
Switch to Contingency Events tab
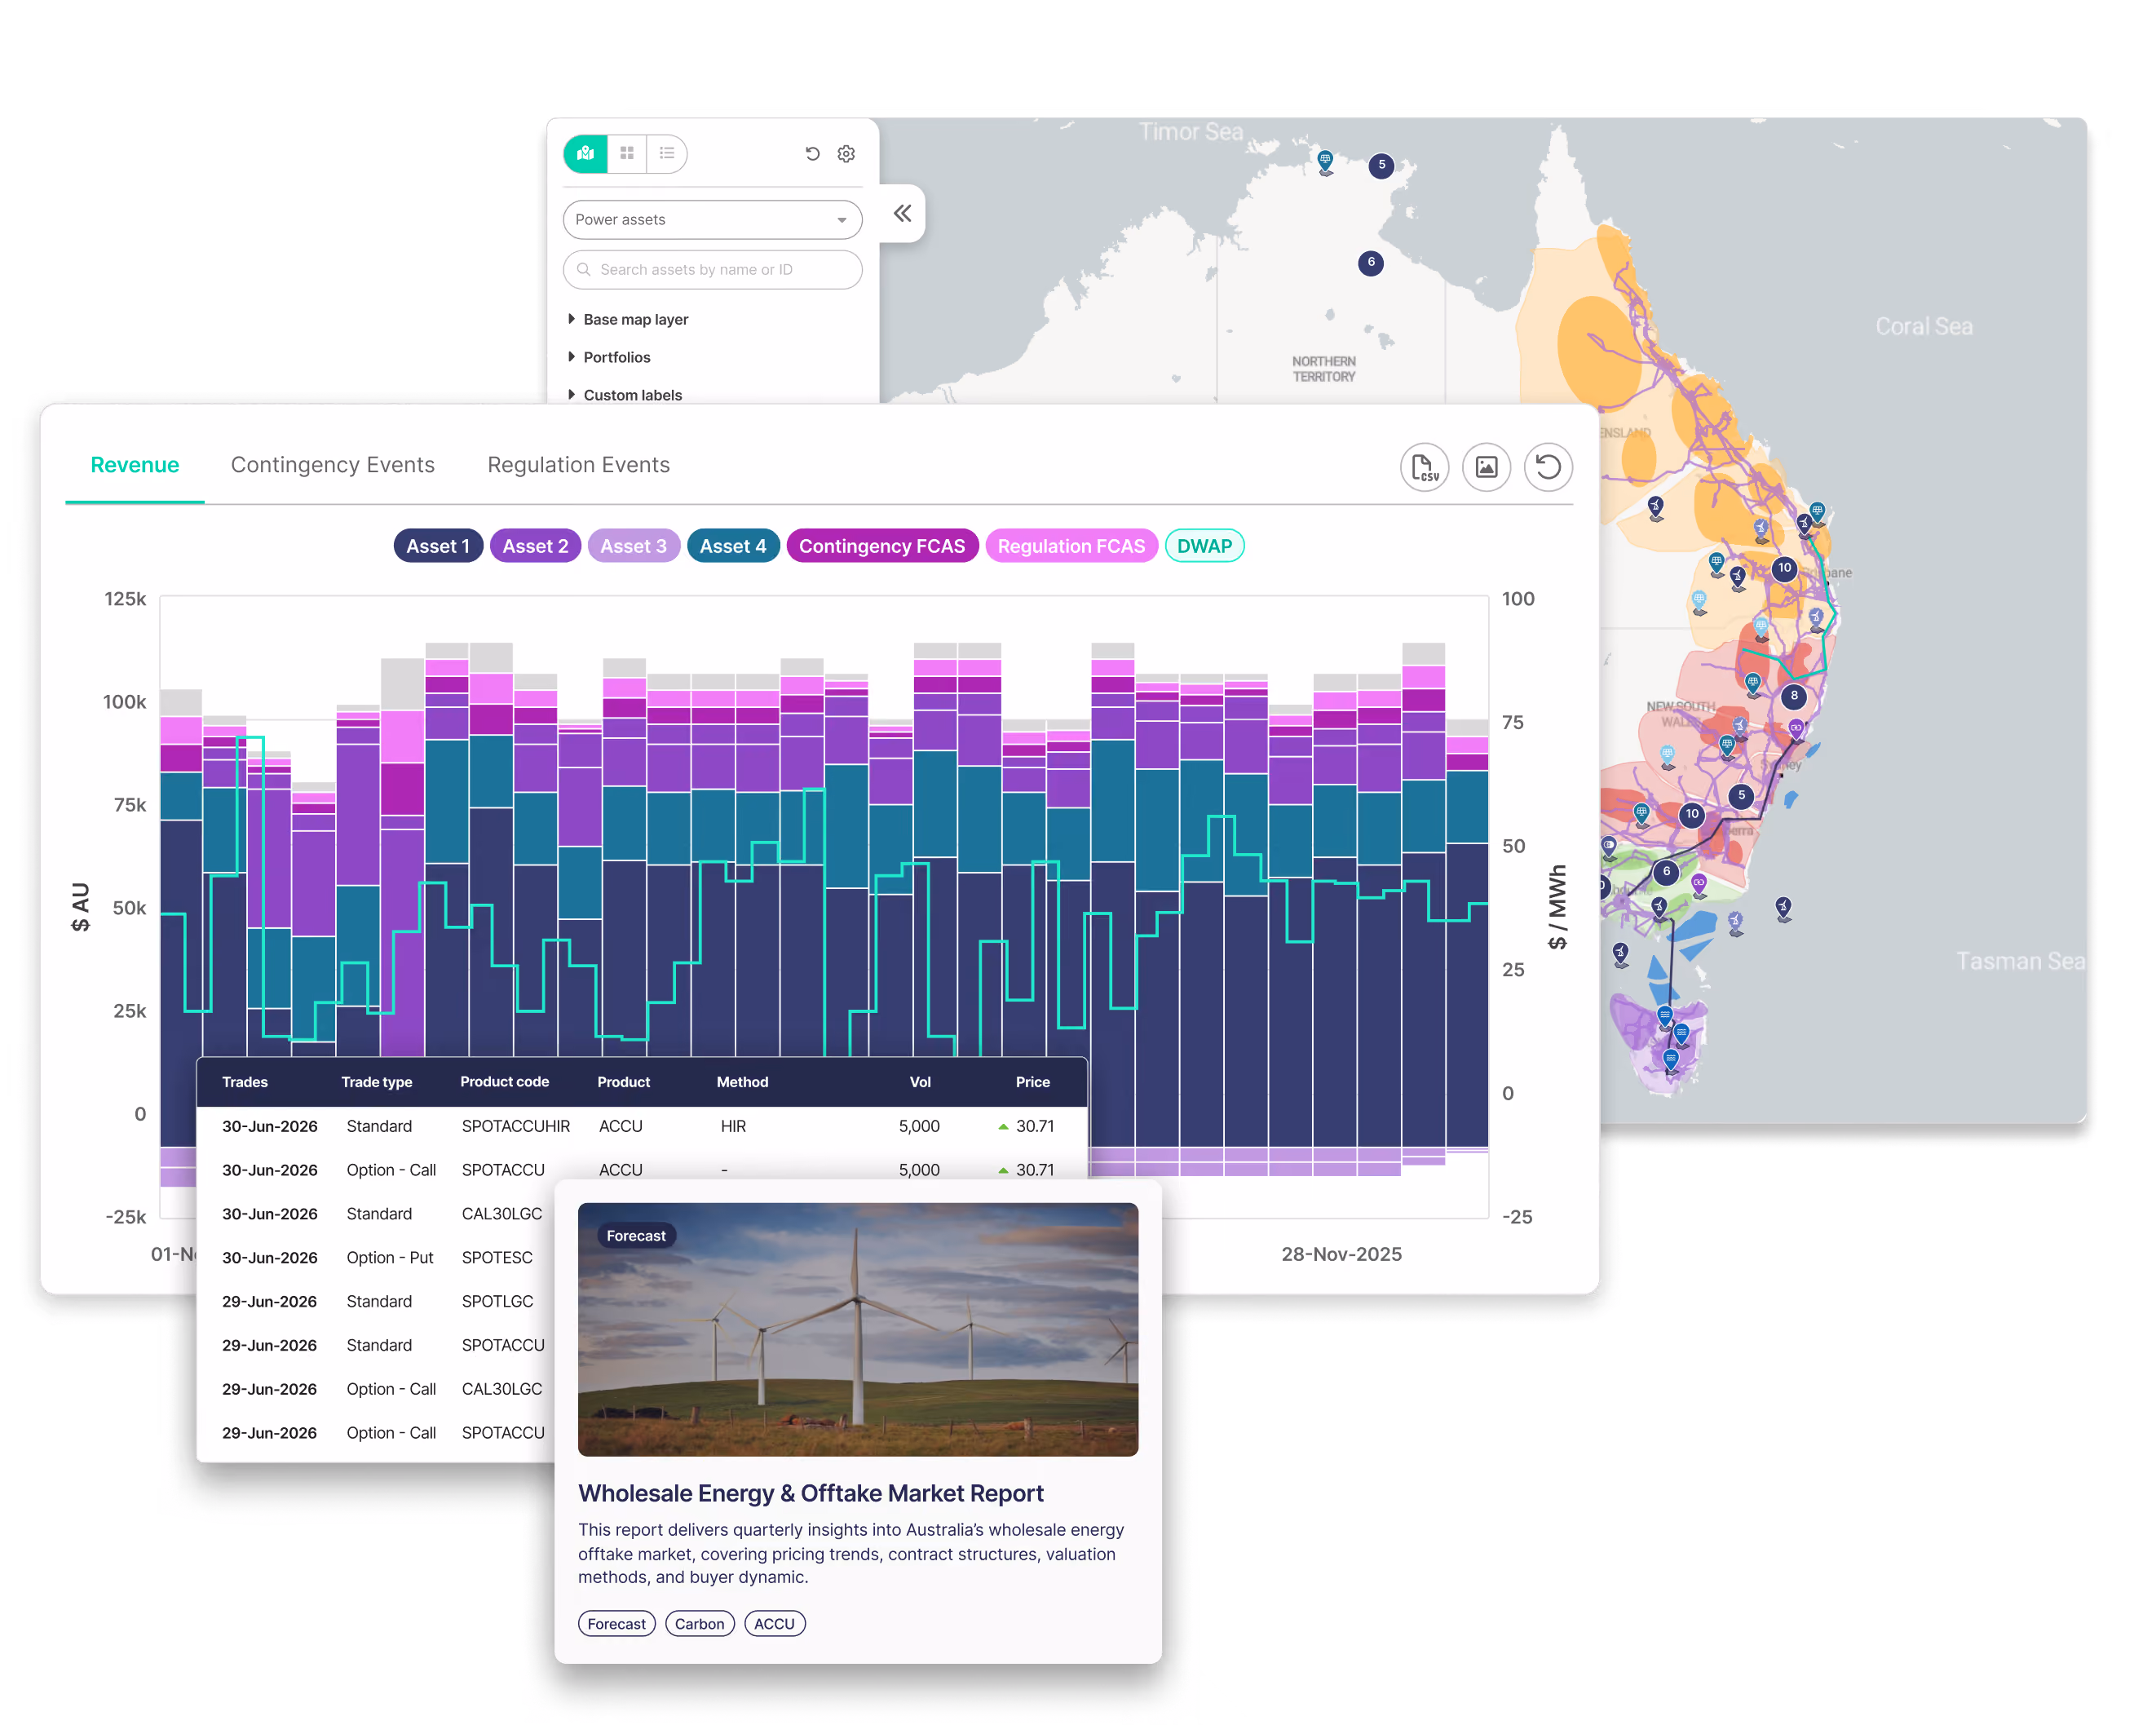click(333, 465)
